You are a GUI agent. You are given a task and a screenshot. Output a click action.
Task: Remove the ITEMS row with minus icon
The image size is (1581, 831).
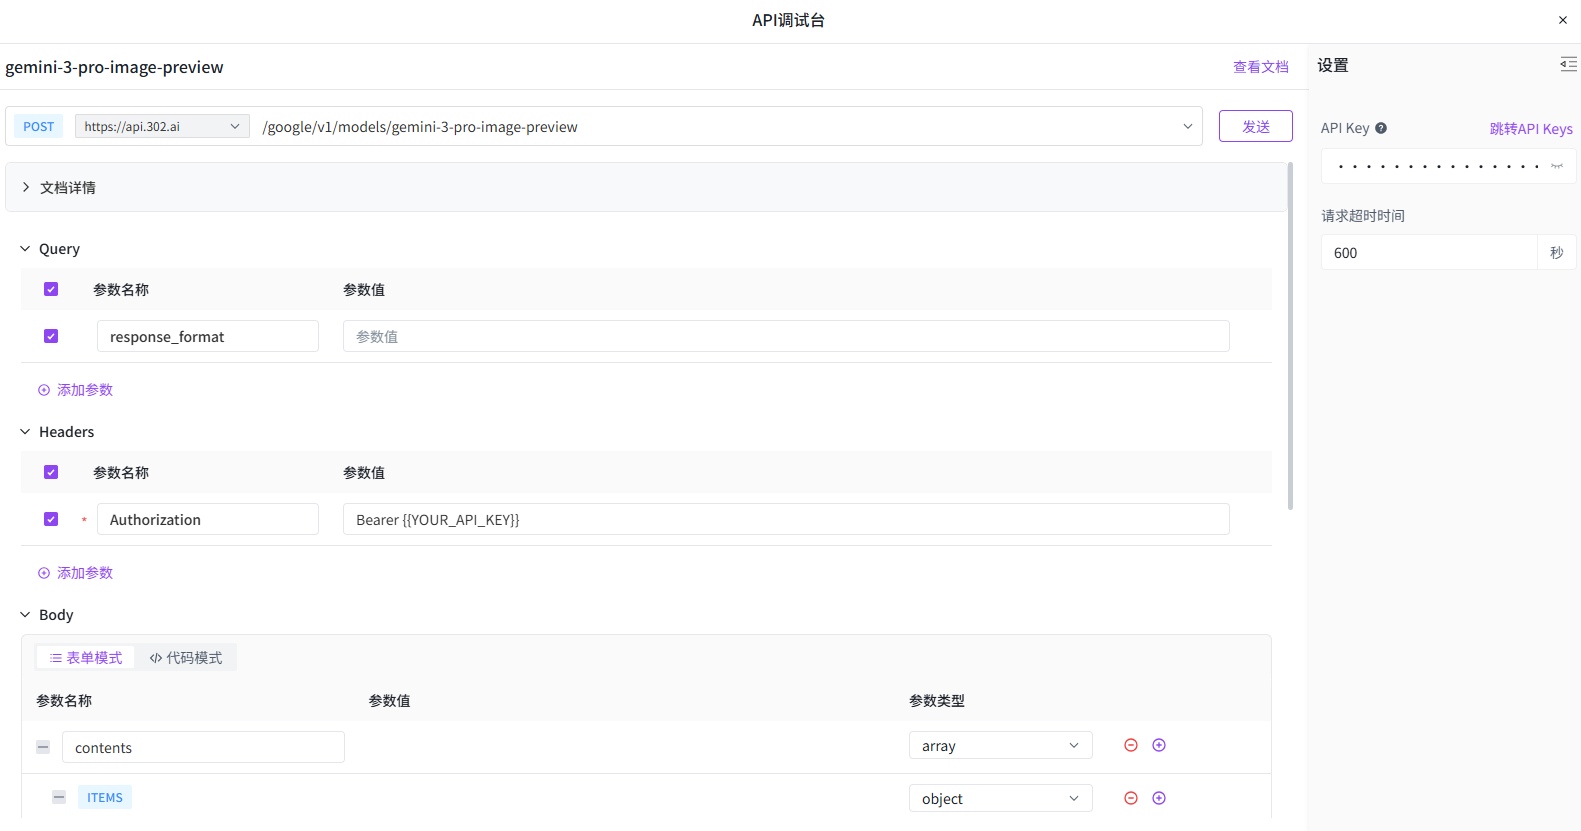coord(1131,798)
